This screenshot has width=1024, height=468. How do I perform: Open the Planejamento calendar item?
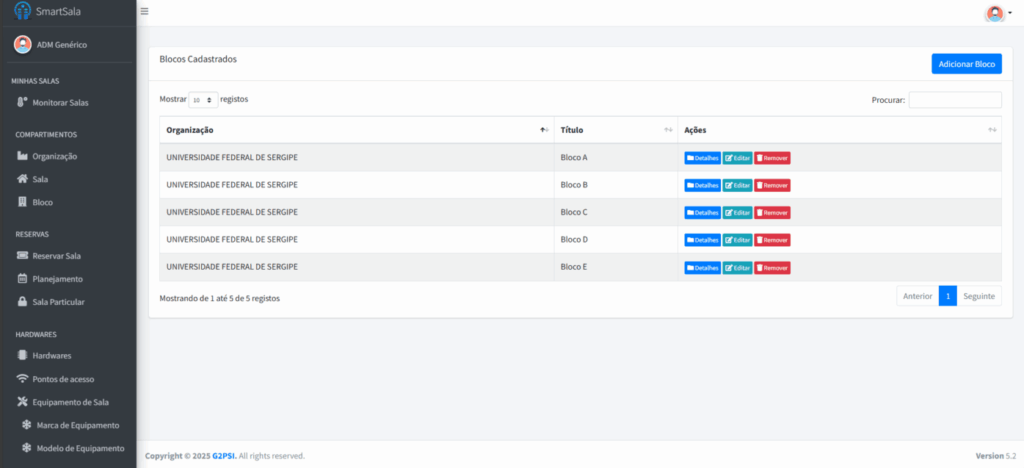57,278
